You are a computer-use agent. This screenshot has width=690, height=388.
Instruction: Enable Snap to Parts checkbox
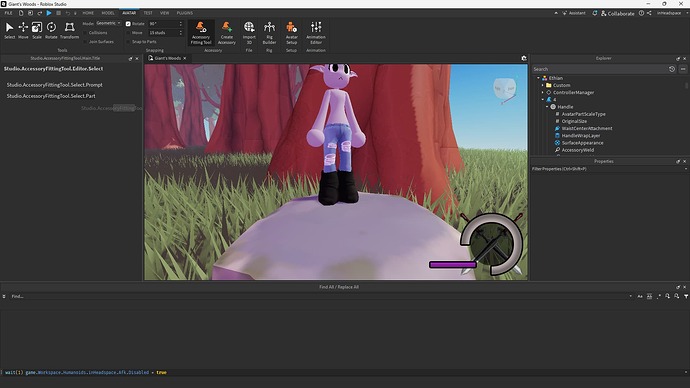point(128,42)
